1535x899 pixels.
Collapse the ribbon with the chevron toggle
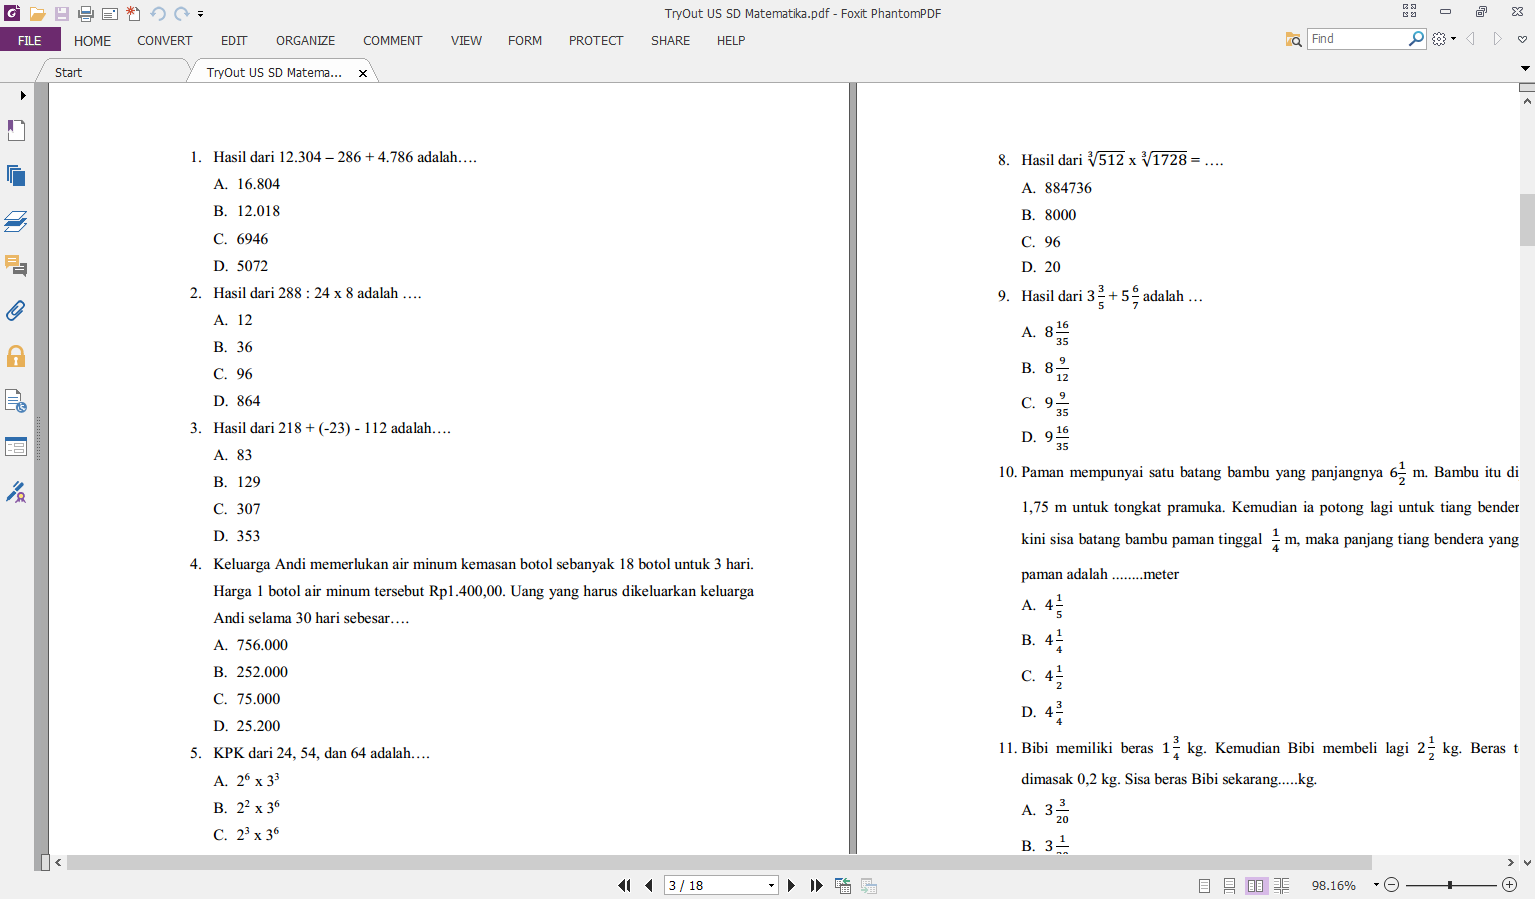pos(1522,40)
